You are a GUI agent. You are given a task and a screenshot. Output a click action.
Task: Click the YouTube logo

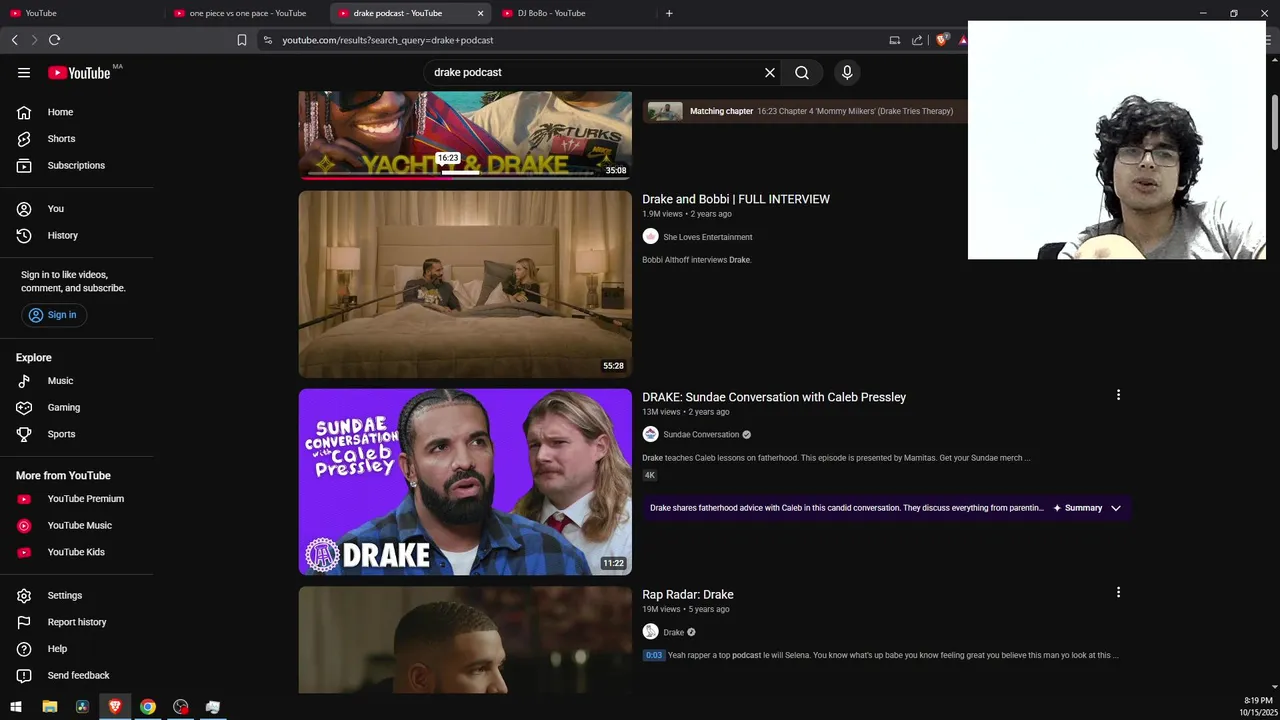80,72
